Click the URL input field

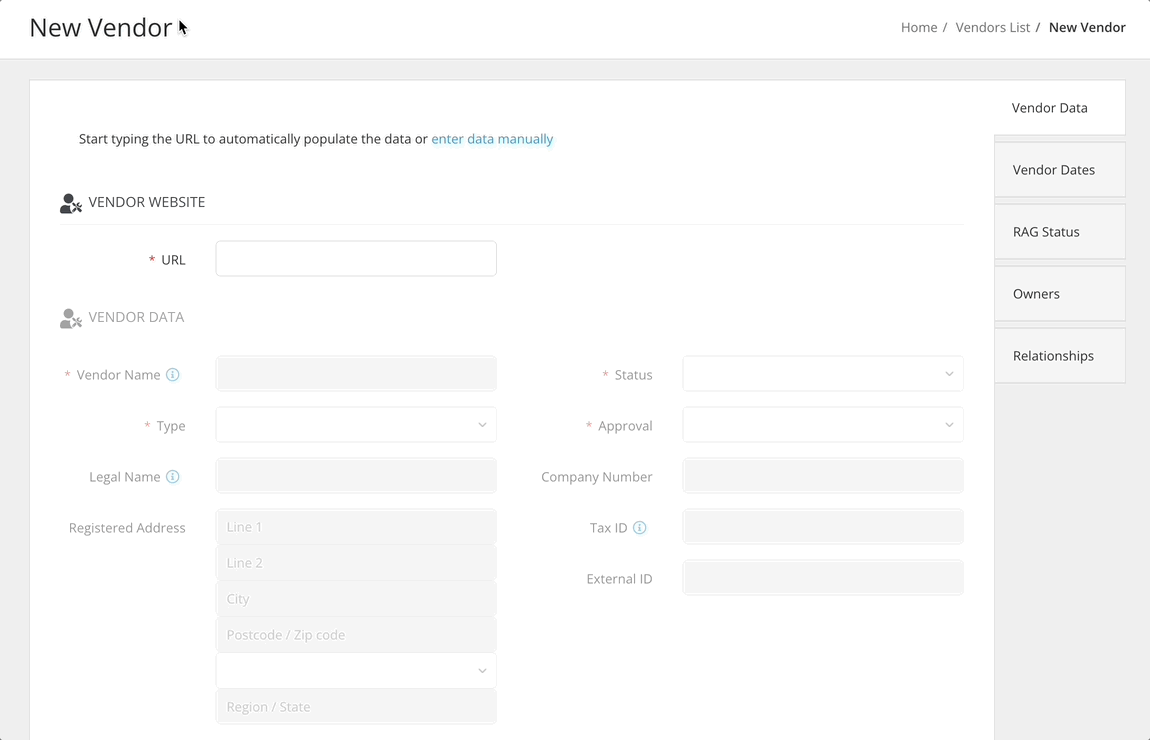[x=355, y=258]
